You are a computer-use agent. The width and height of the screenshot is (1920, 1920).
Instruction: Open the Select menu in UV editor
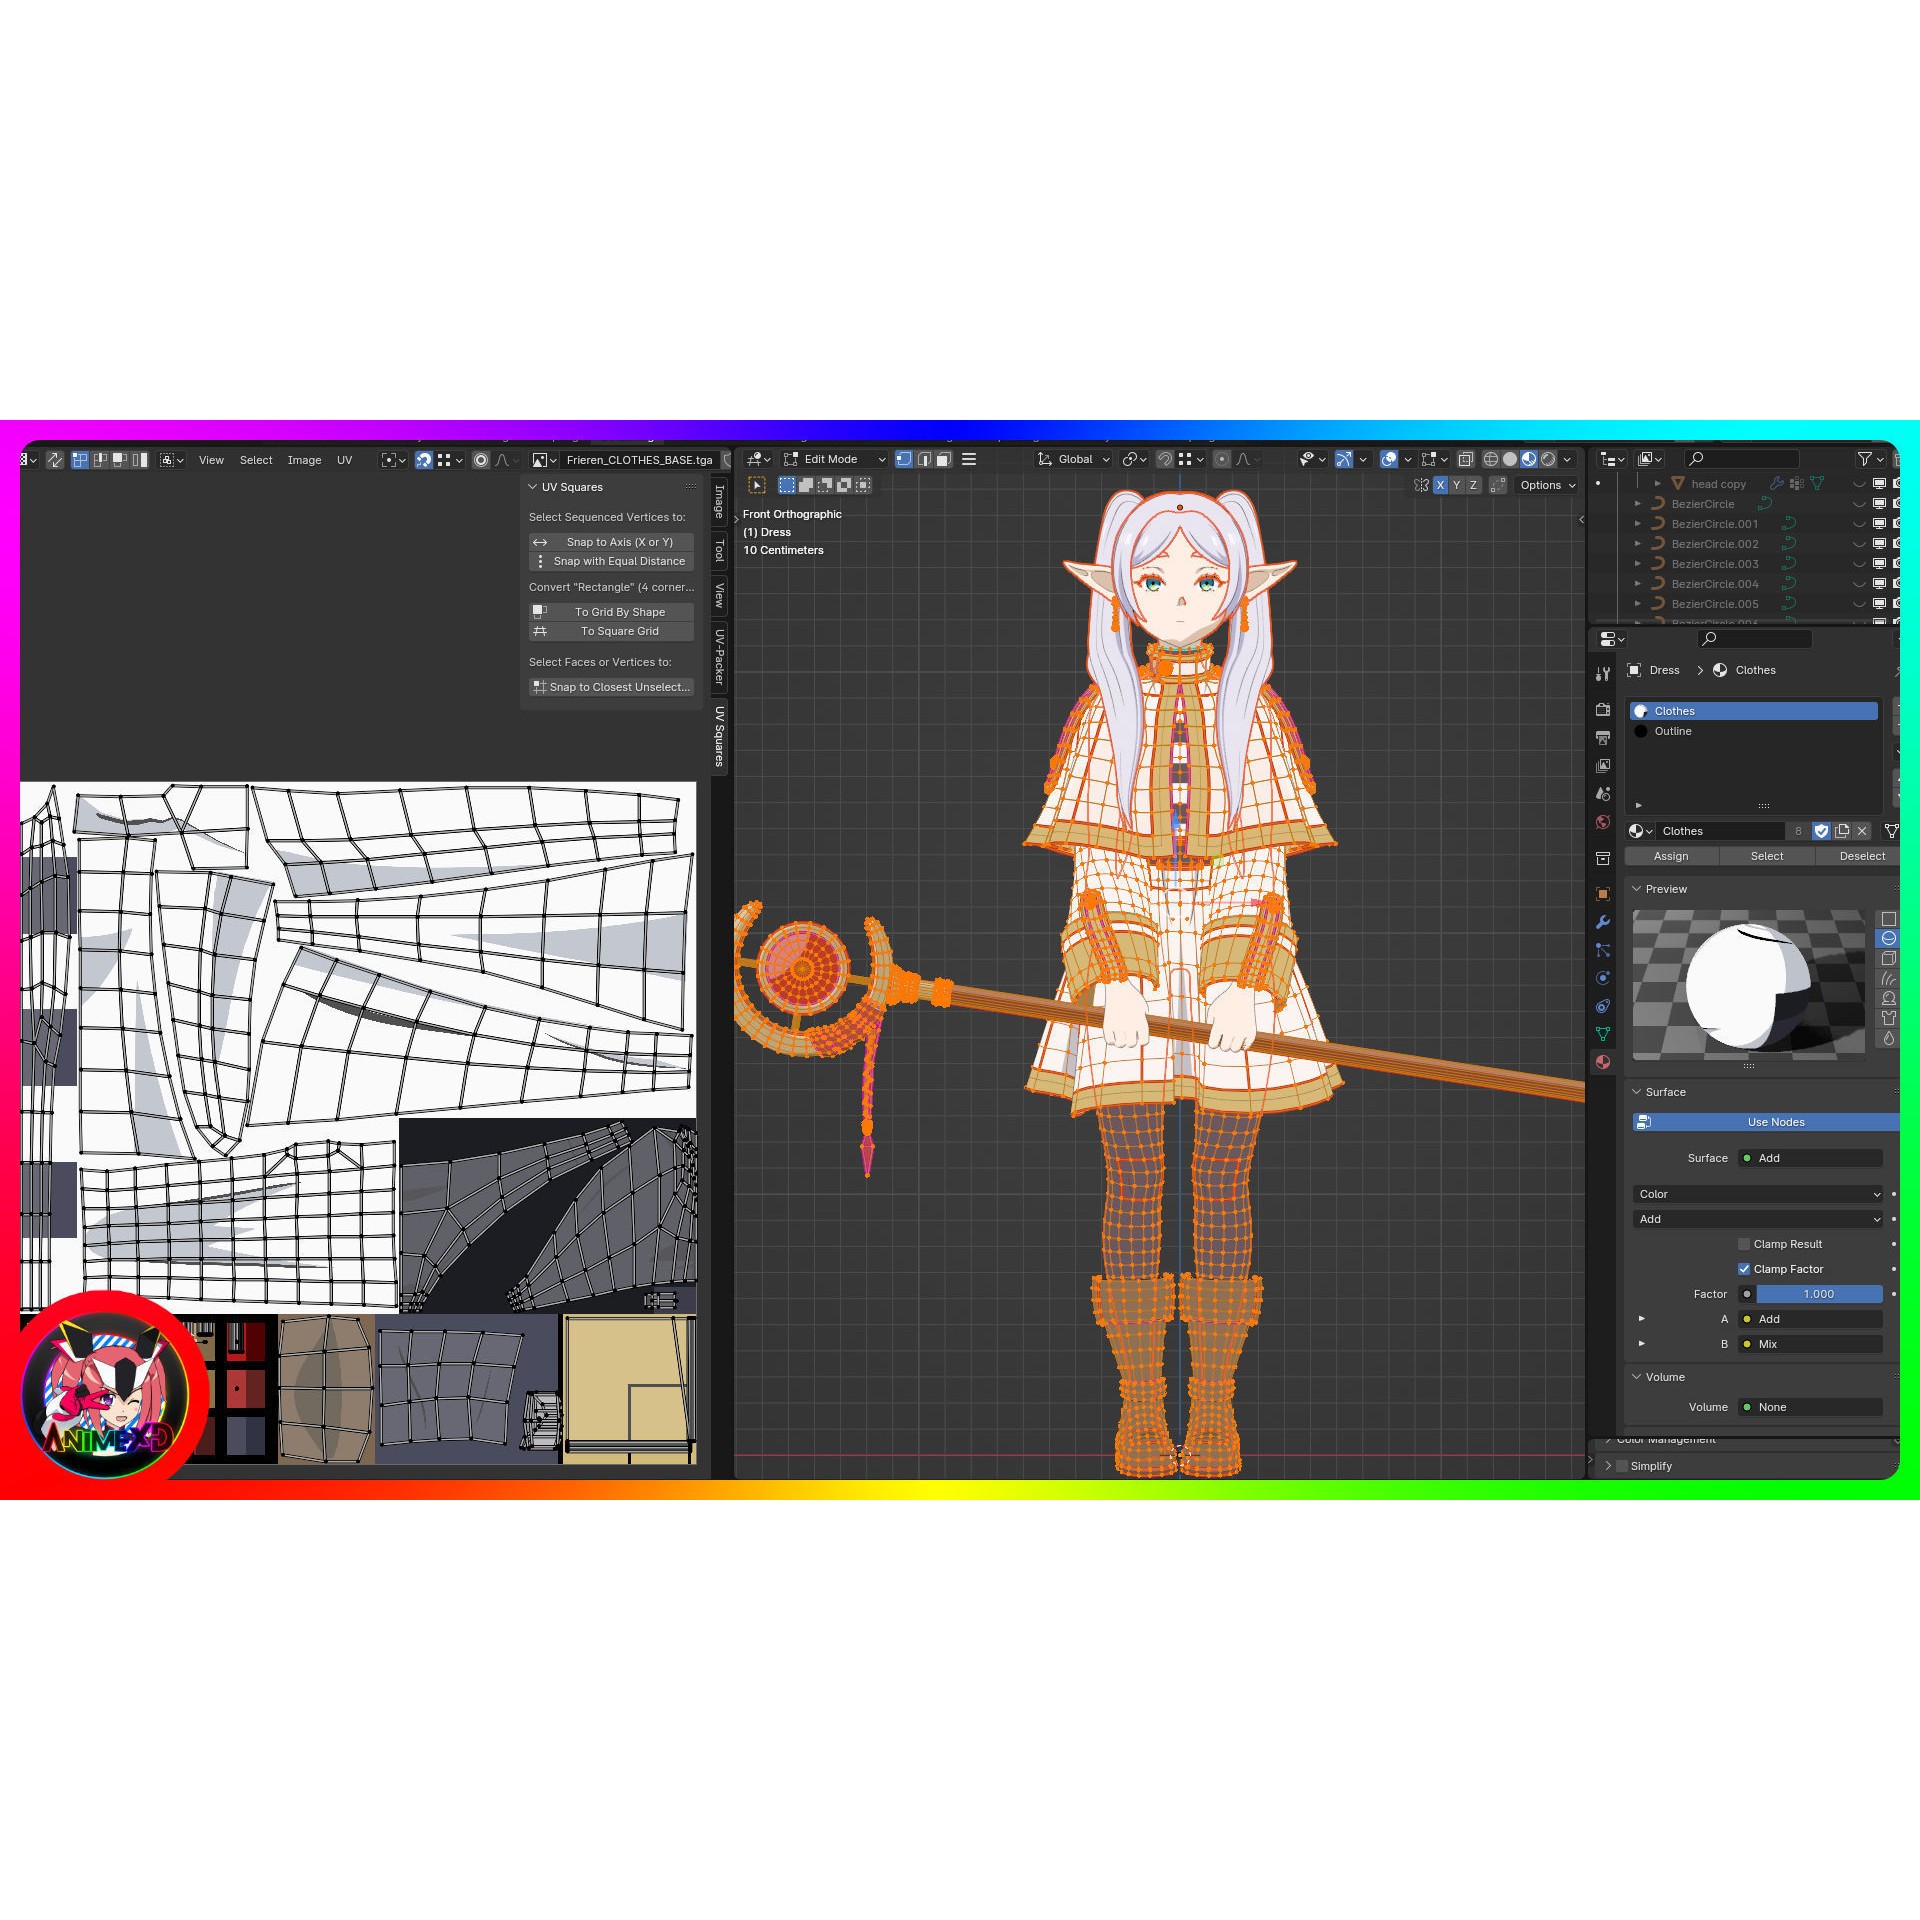click(x=256, y=460)
